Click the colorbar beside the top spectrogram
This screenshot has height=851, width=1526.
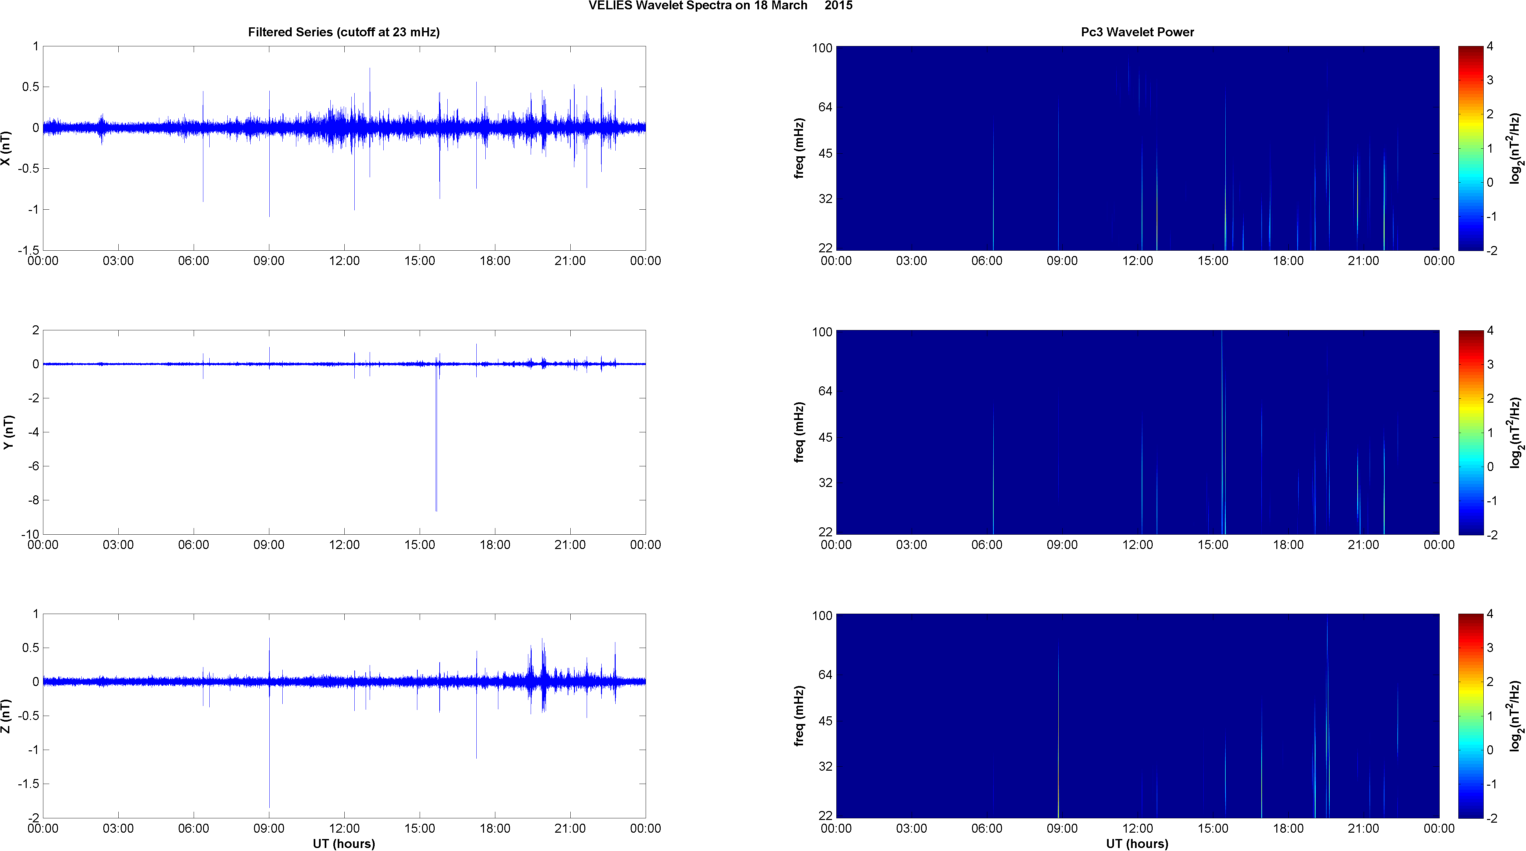1470,148
